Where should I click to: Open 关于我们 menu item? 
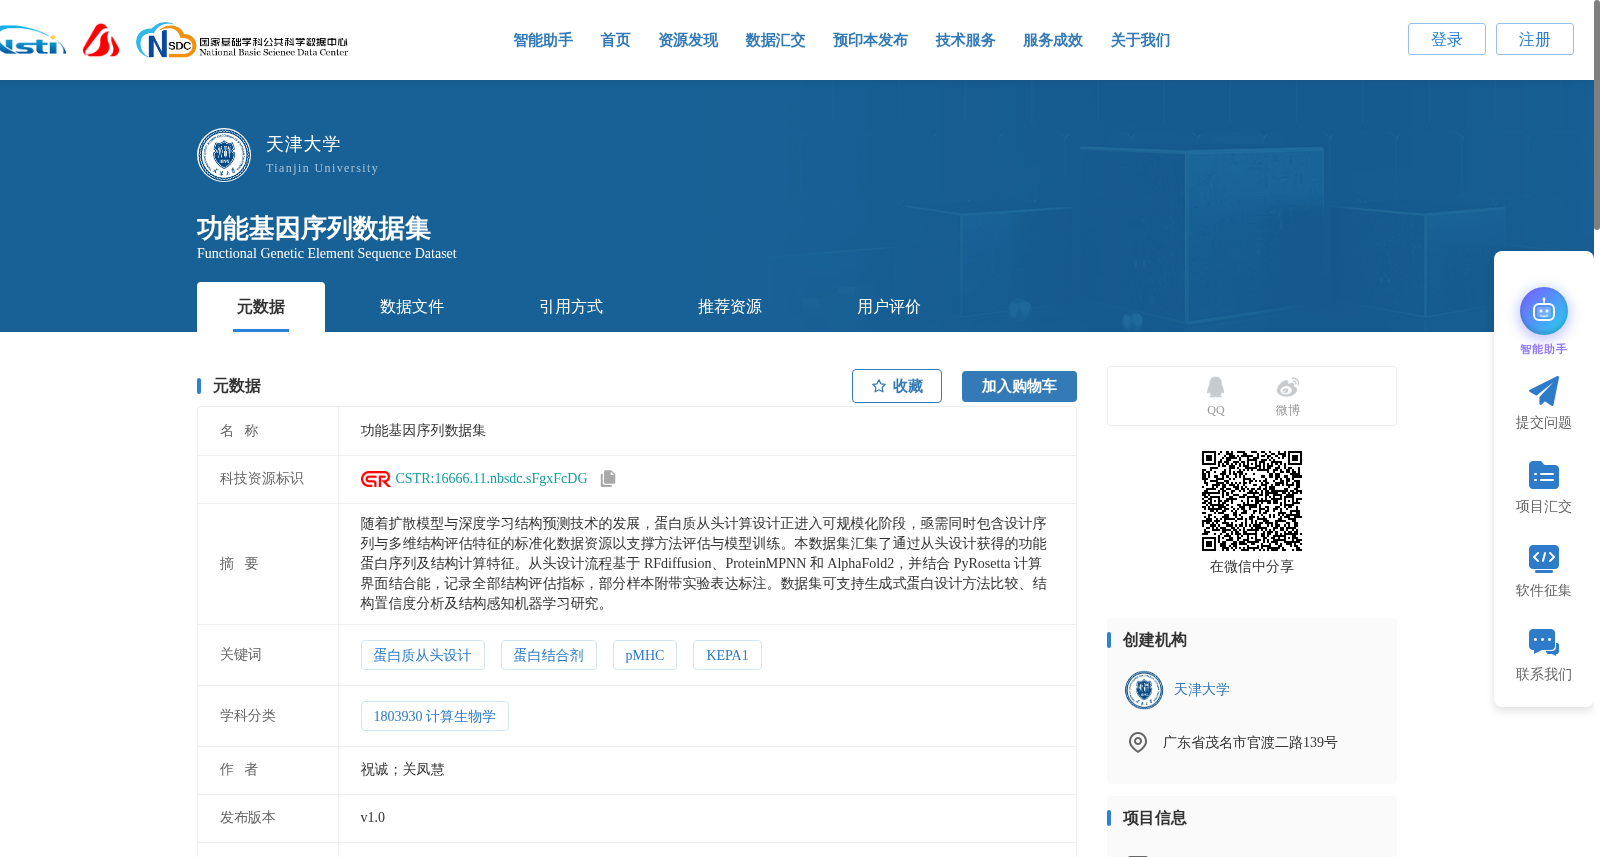coord(1140,40)
